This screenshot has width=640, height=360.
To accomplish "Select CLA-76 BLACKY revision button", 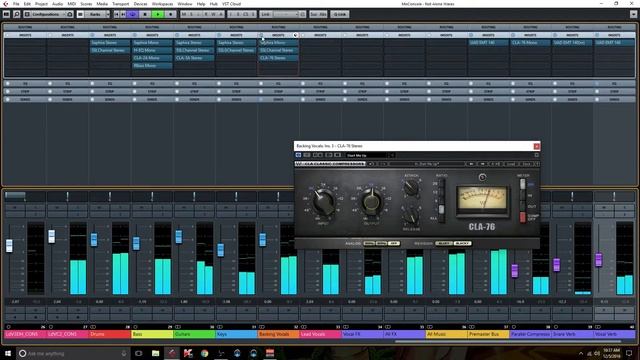I will 462,244.
